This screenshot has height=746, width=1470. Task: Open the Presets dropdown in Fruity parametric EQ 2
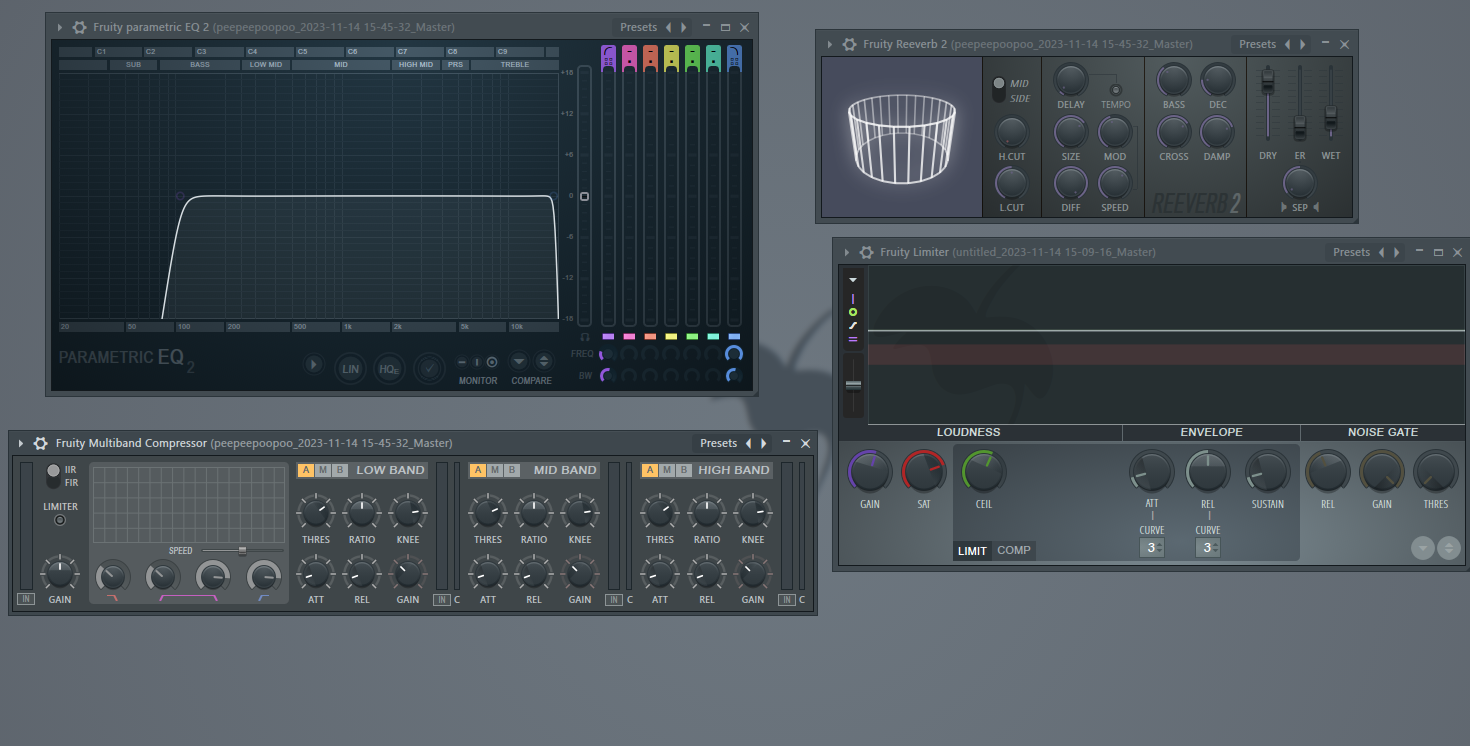pos(638,27)
